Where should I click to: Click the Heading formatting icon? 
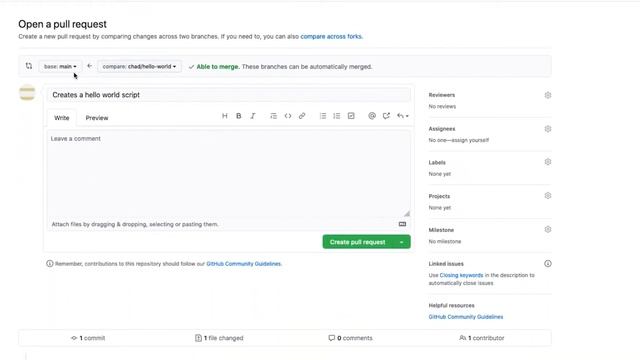coord(224,116)
